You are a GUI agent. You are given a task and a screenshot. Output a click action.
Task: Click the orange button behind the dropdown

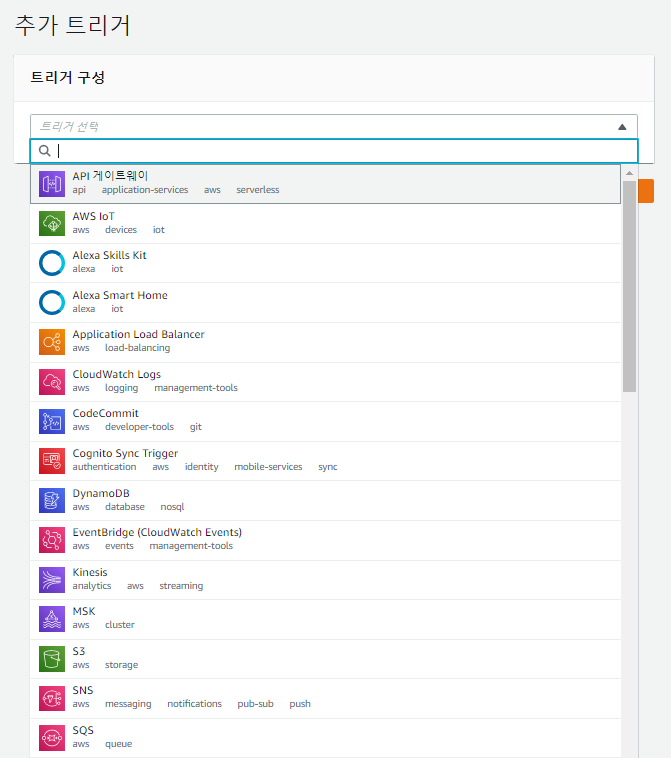(646, 191)
